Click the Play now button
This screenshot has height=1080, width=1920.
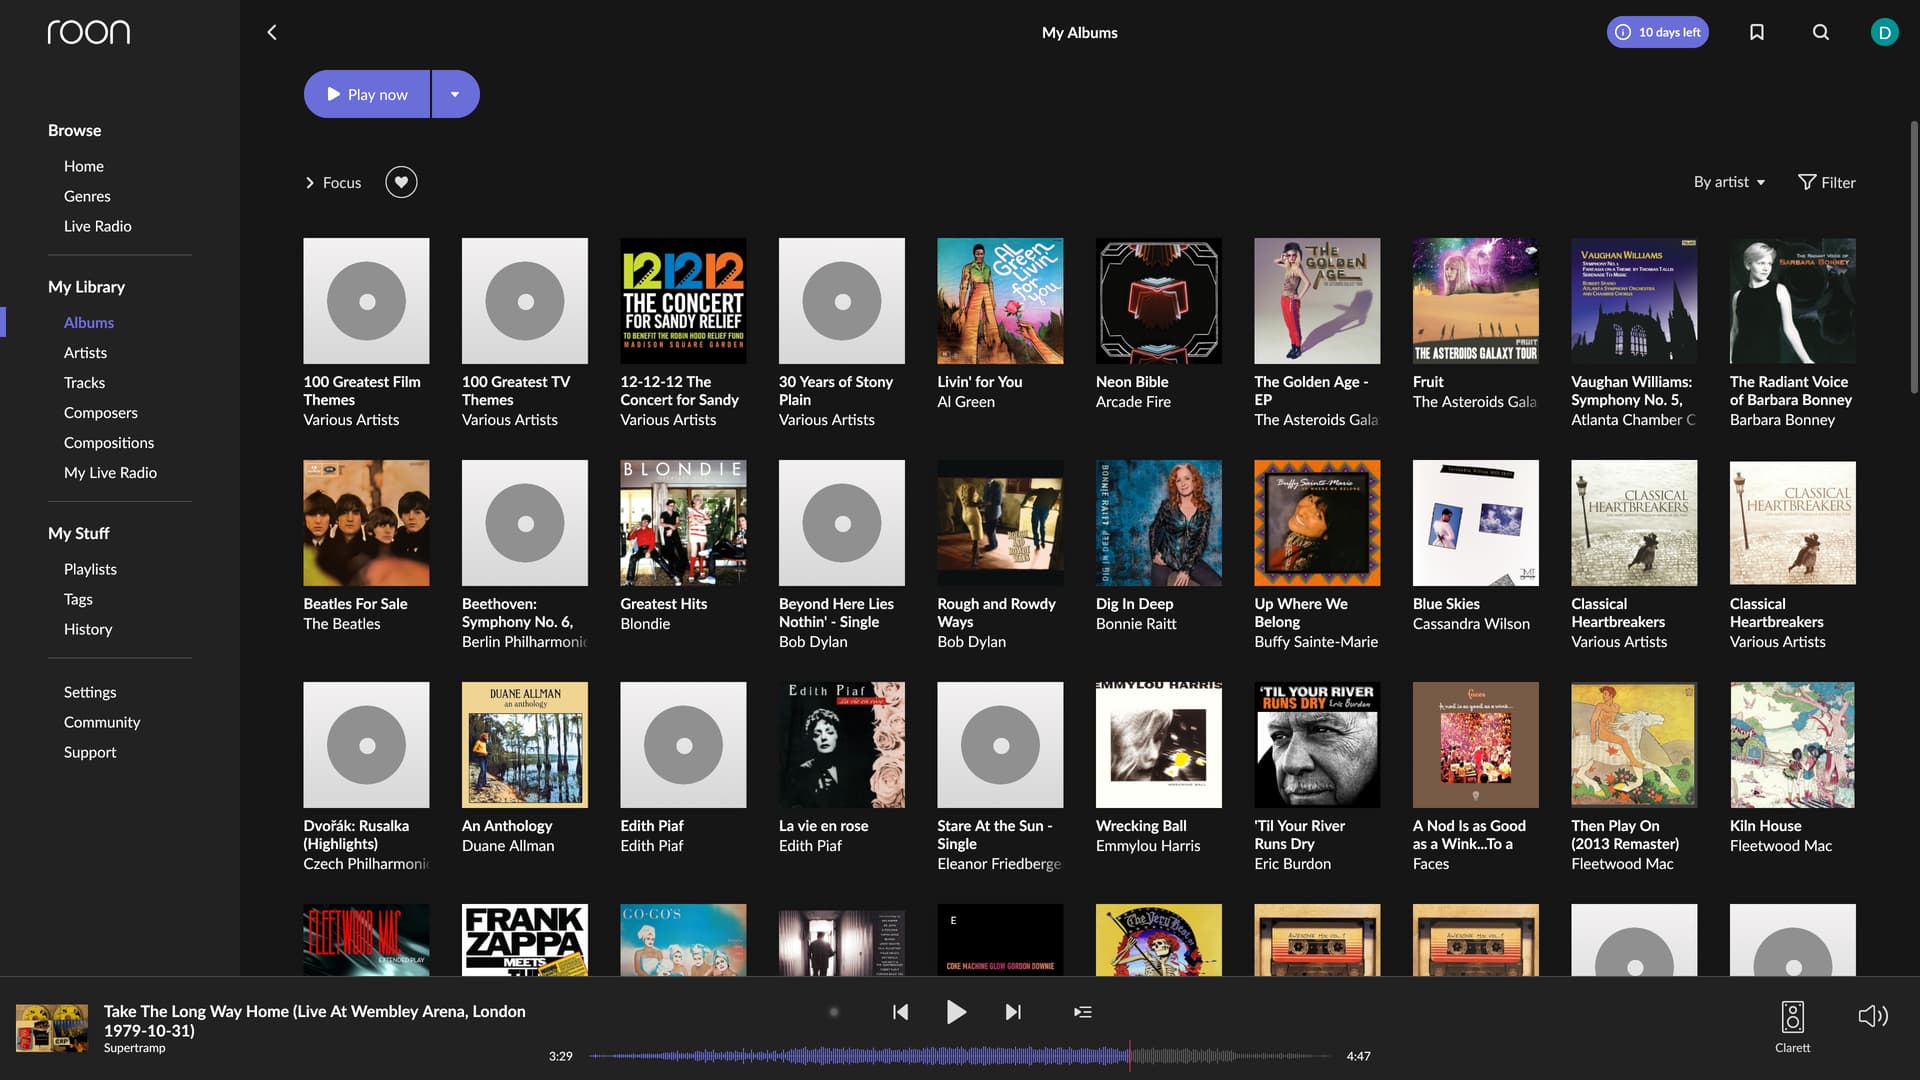point(367,94)
